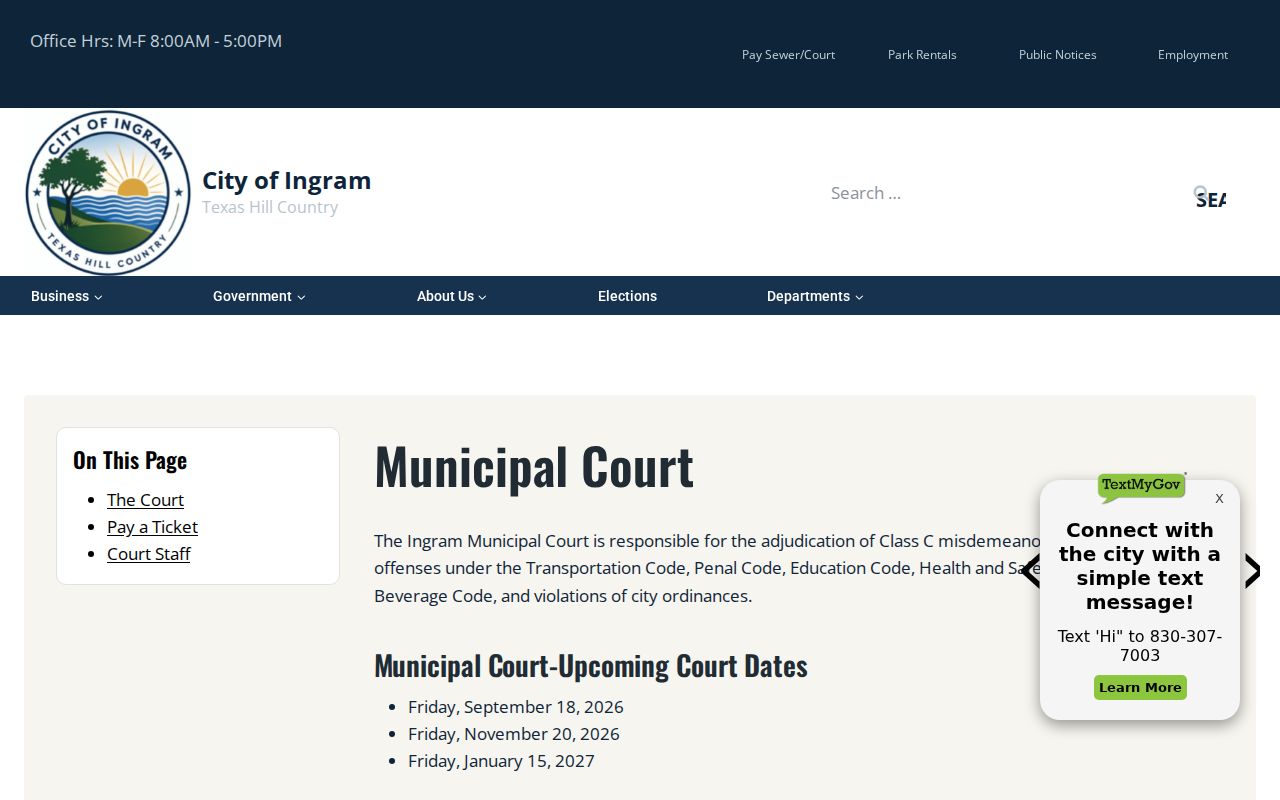Screen dimensions: 1280x800
Task: Click the previous slide left arrow
Action: [x=1030, y=571]
